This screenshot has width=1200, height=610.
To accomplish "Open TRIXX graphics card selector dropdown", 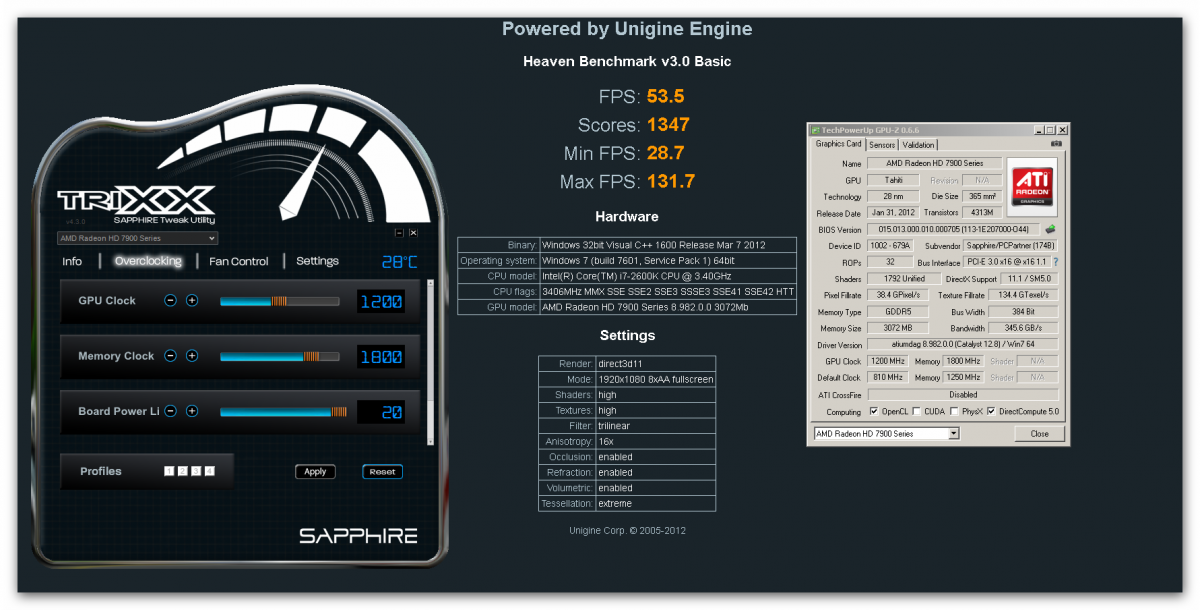I will point(137,238).
